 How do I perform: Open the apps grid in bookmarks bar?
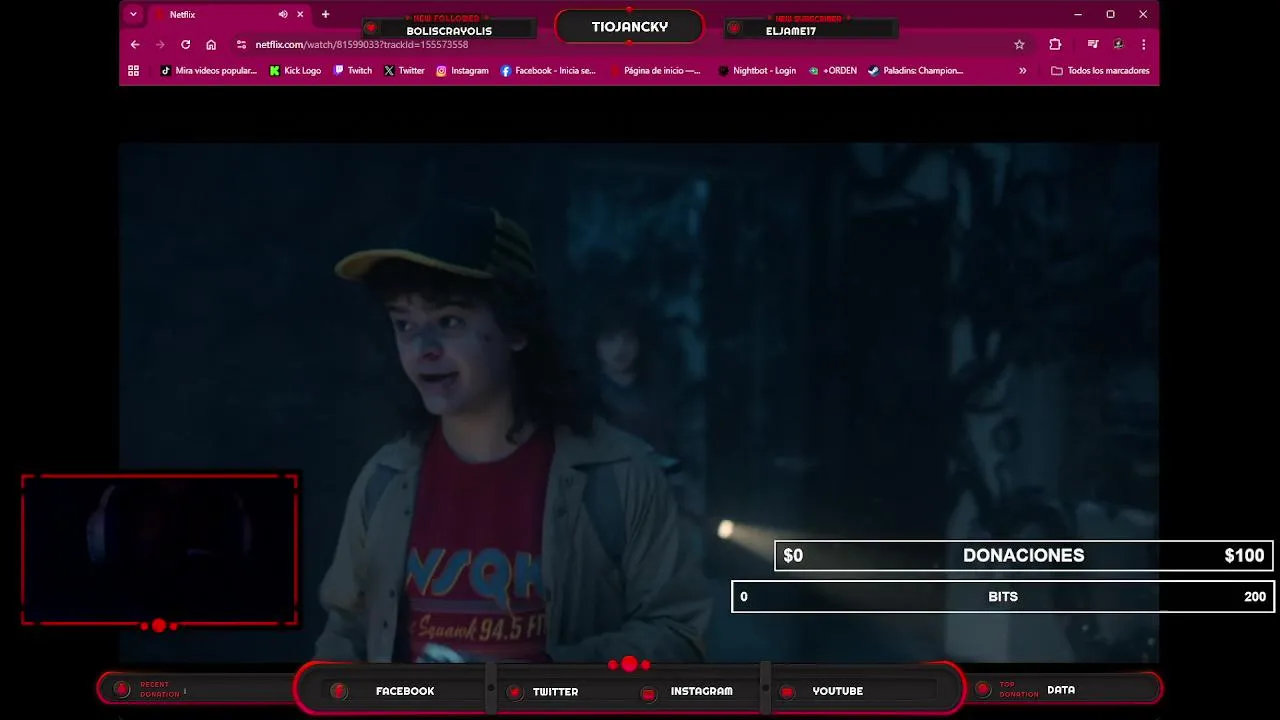(x=133, y=71)
